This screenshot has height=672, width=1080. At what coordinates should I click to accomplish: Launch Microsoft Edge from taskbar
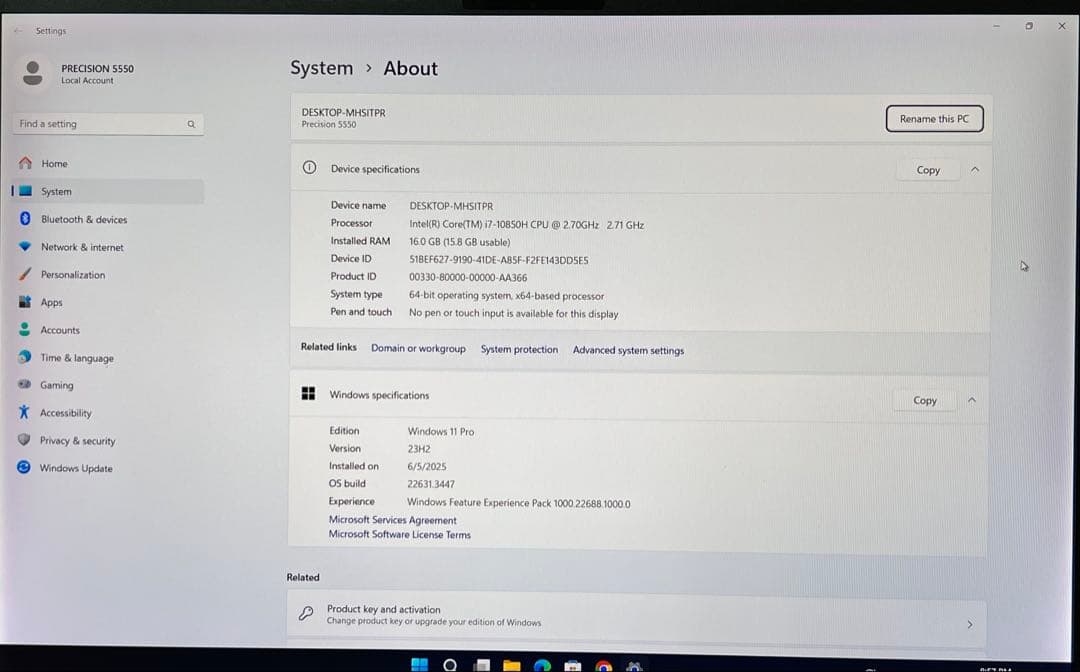tap(543, 665)
